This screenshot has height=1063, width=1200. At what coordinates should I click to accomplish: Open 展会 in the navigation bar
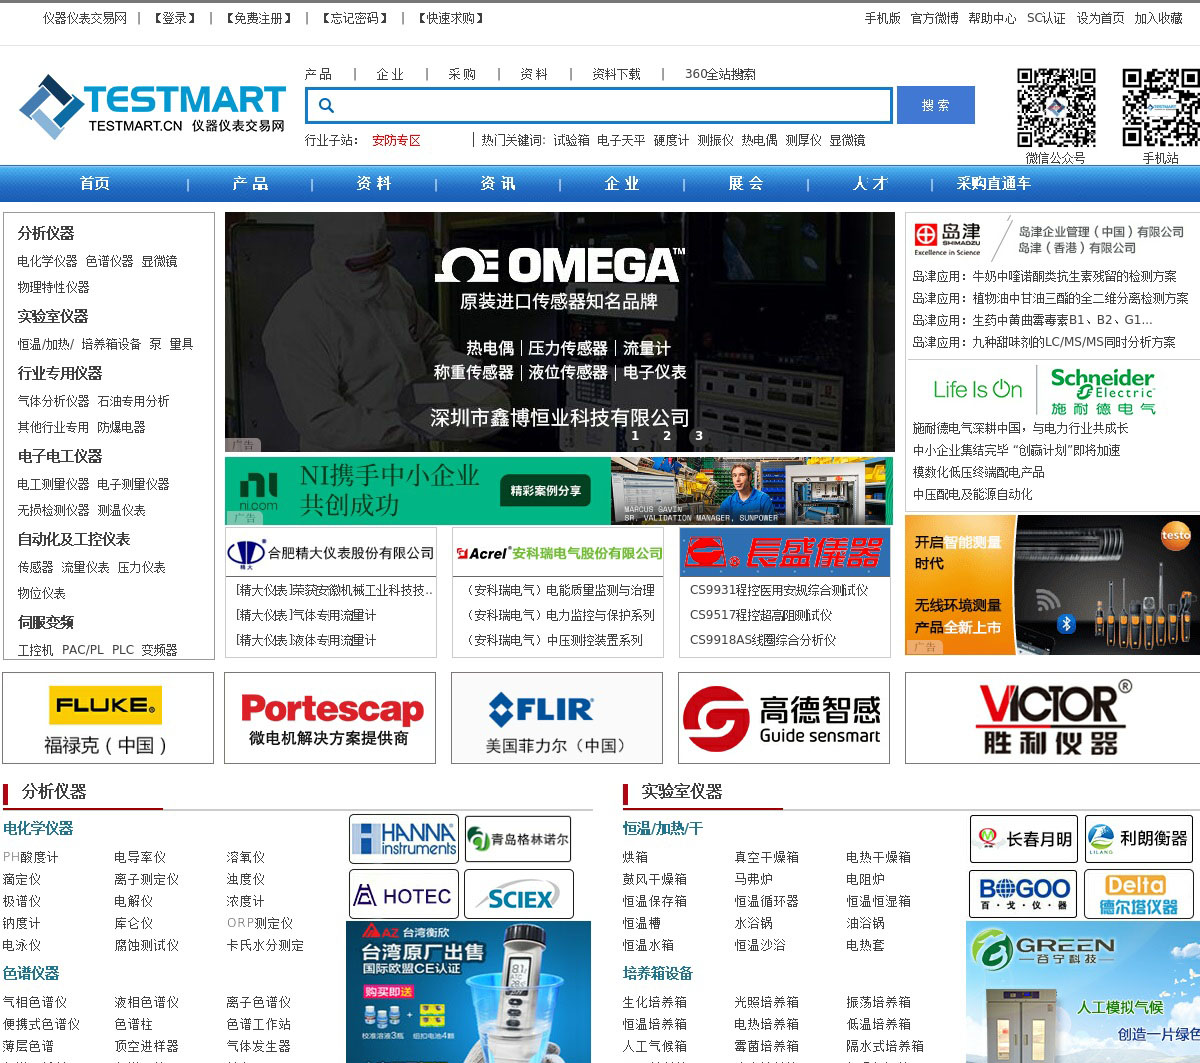click(746, 183)
